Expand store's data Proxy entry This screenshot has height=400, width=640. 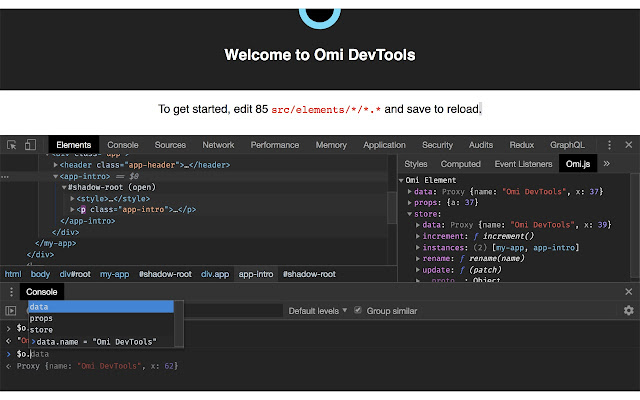coord(418,225)
